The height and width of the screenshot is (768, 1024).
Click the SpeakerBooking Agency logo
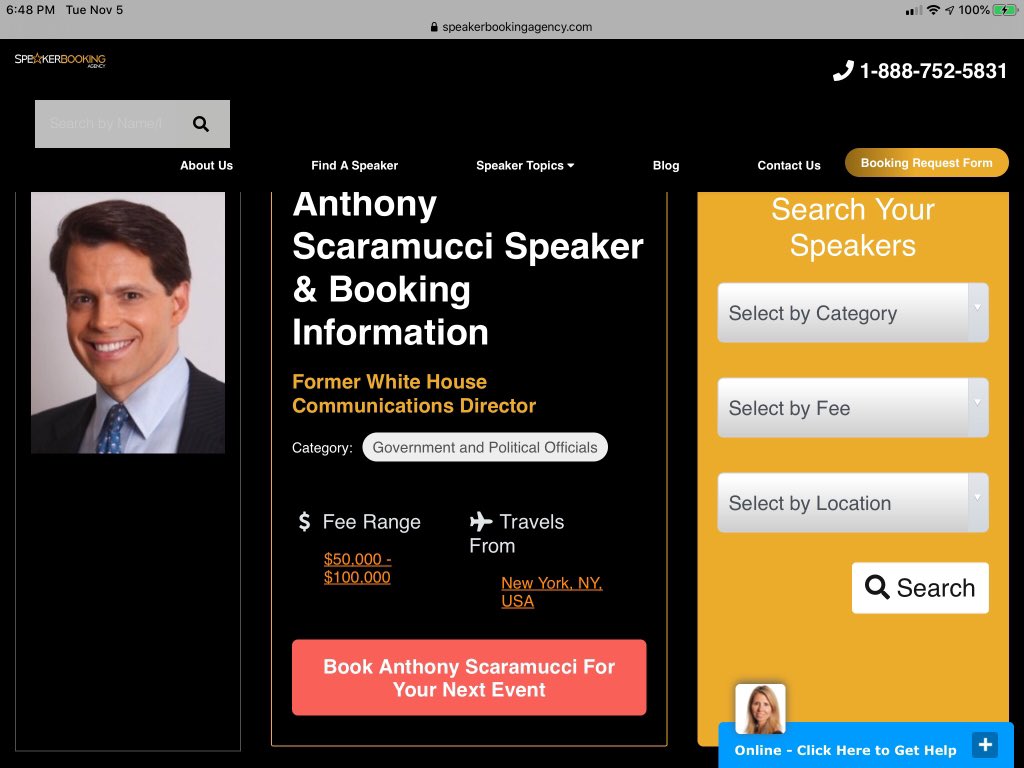(x=60, y=59)
